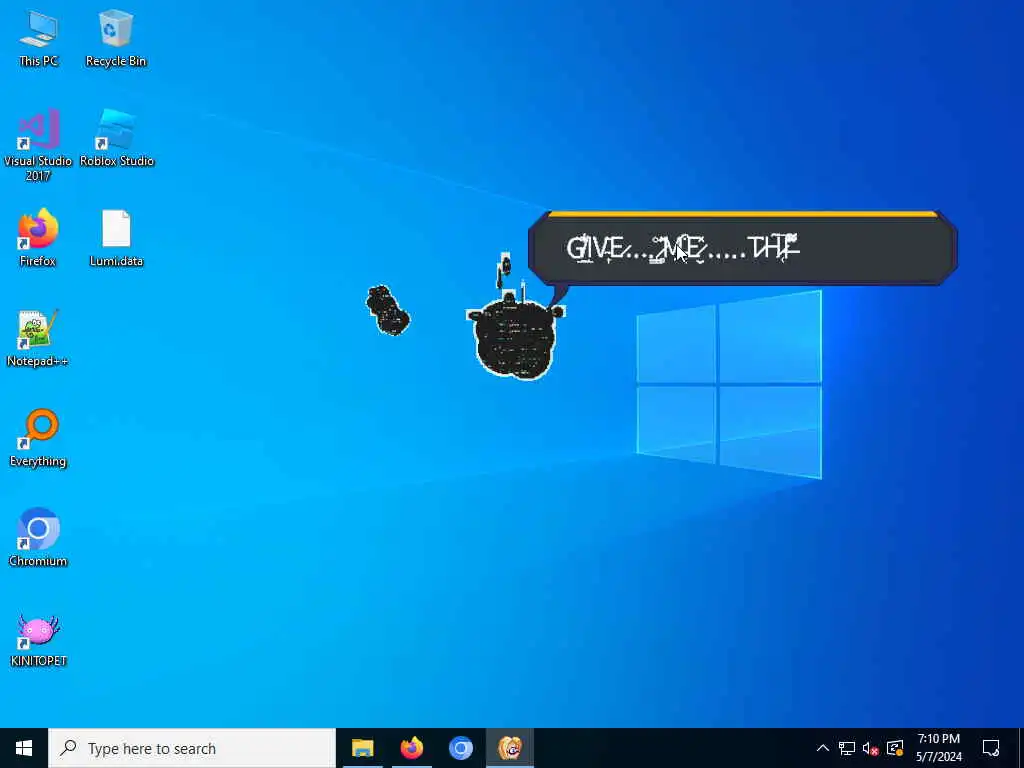The height and width of the screenshot is (768, 1024).
Task: Select the Firefox desktop shortcut
Action: [37, 238]
